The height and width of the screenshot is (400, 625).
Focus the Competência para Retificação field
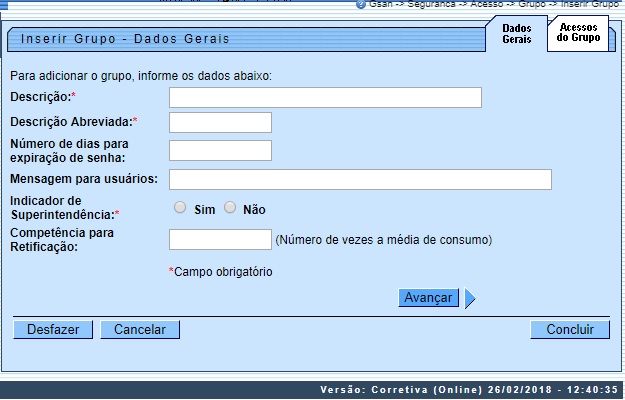[220, 239]
